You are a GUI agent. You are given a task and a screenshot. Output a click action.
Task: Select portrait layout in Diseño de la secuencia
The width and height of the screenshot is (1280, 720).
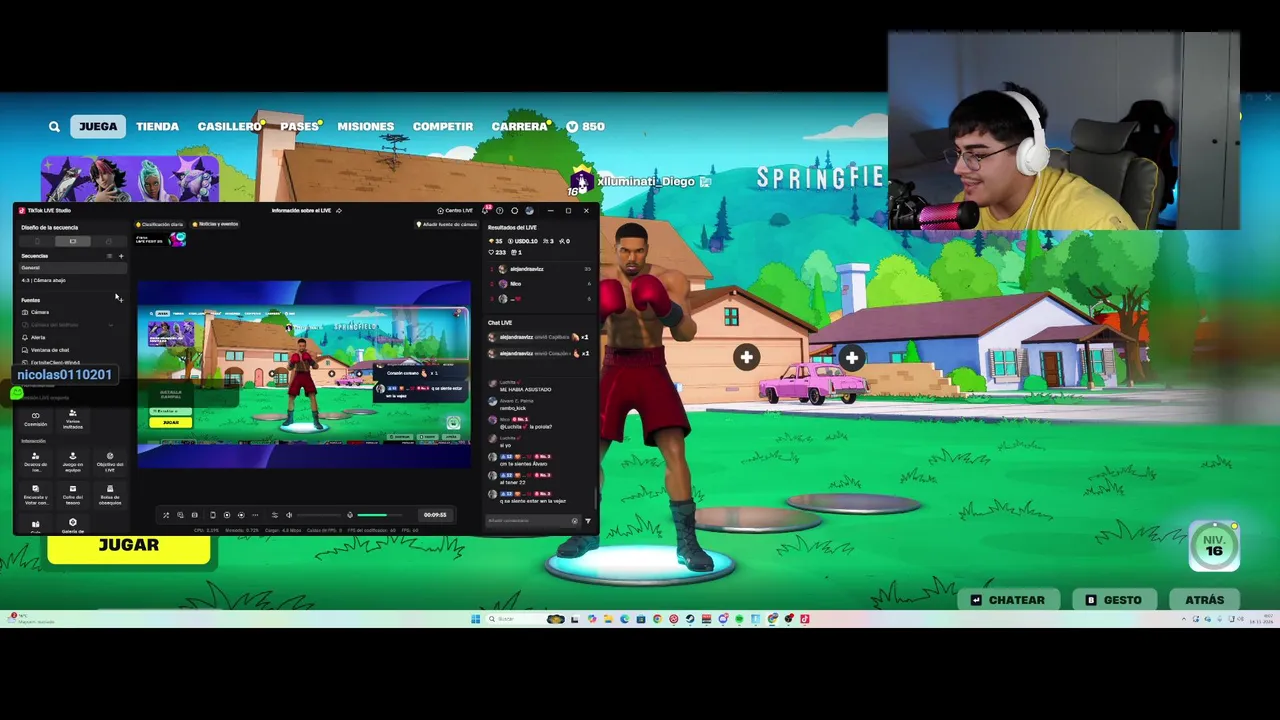click(37, 241)
